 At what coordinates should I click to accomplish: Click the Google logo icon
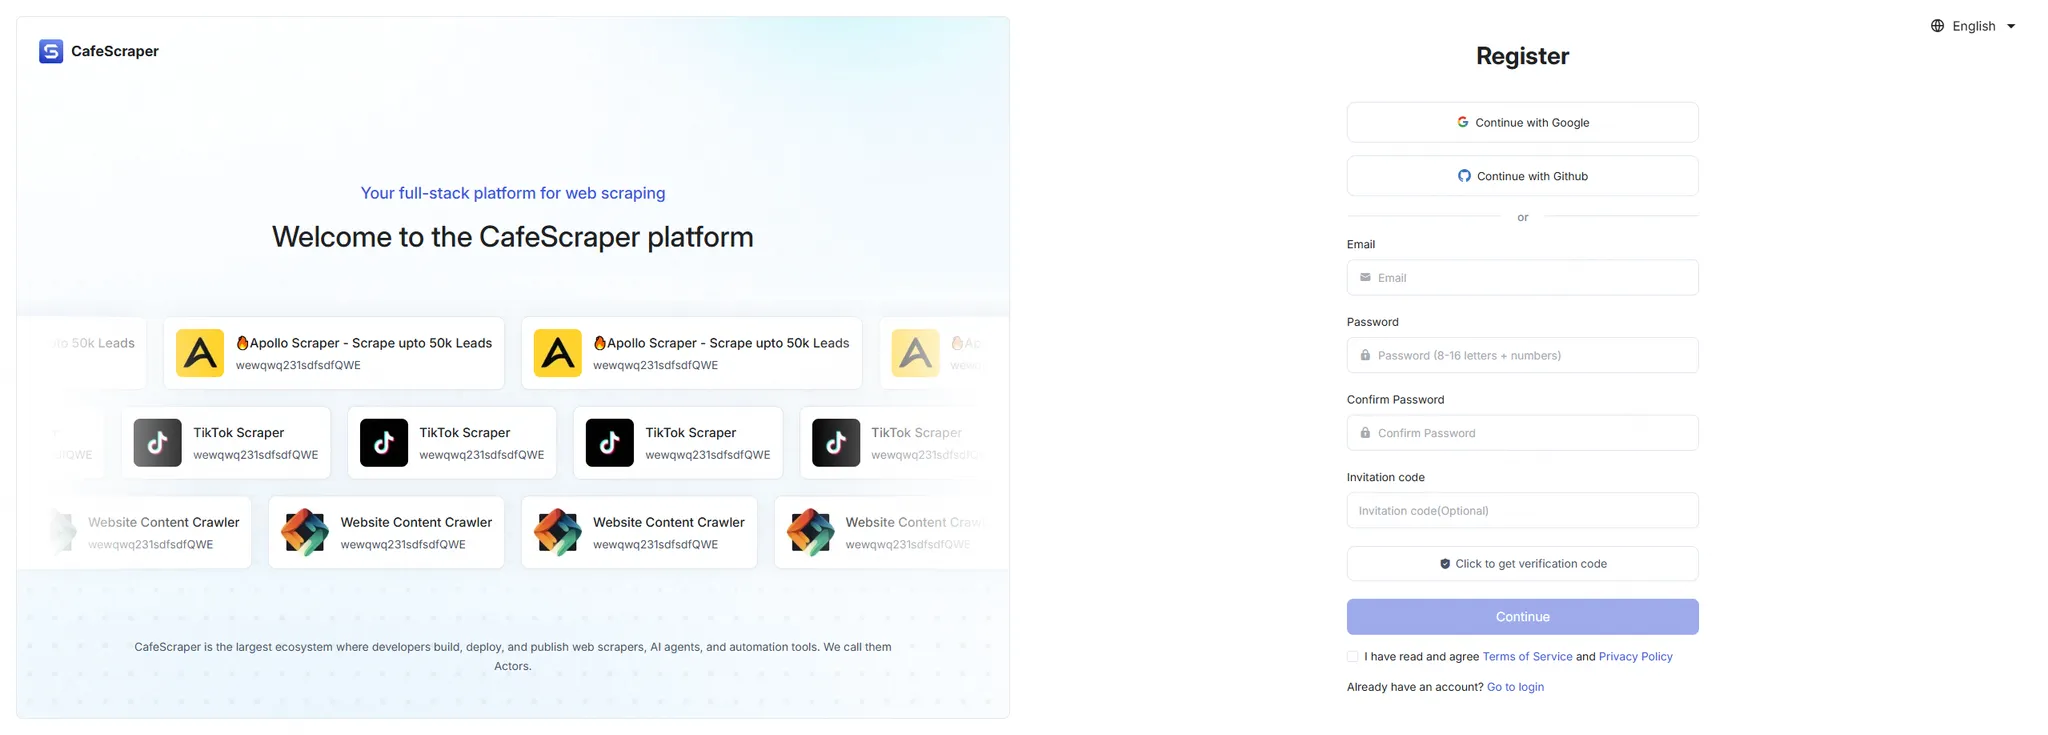[x=1462, y=122]
